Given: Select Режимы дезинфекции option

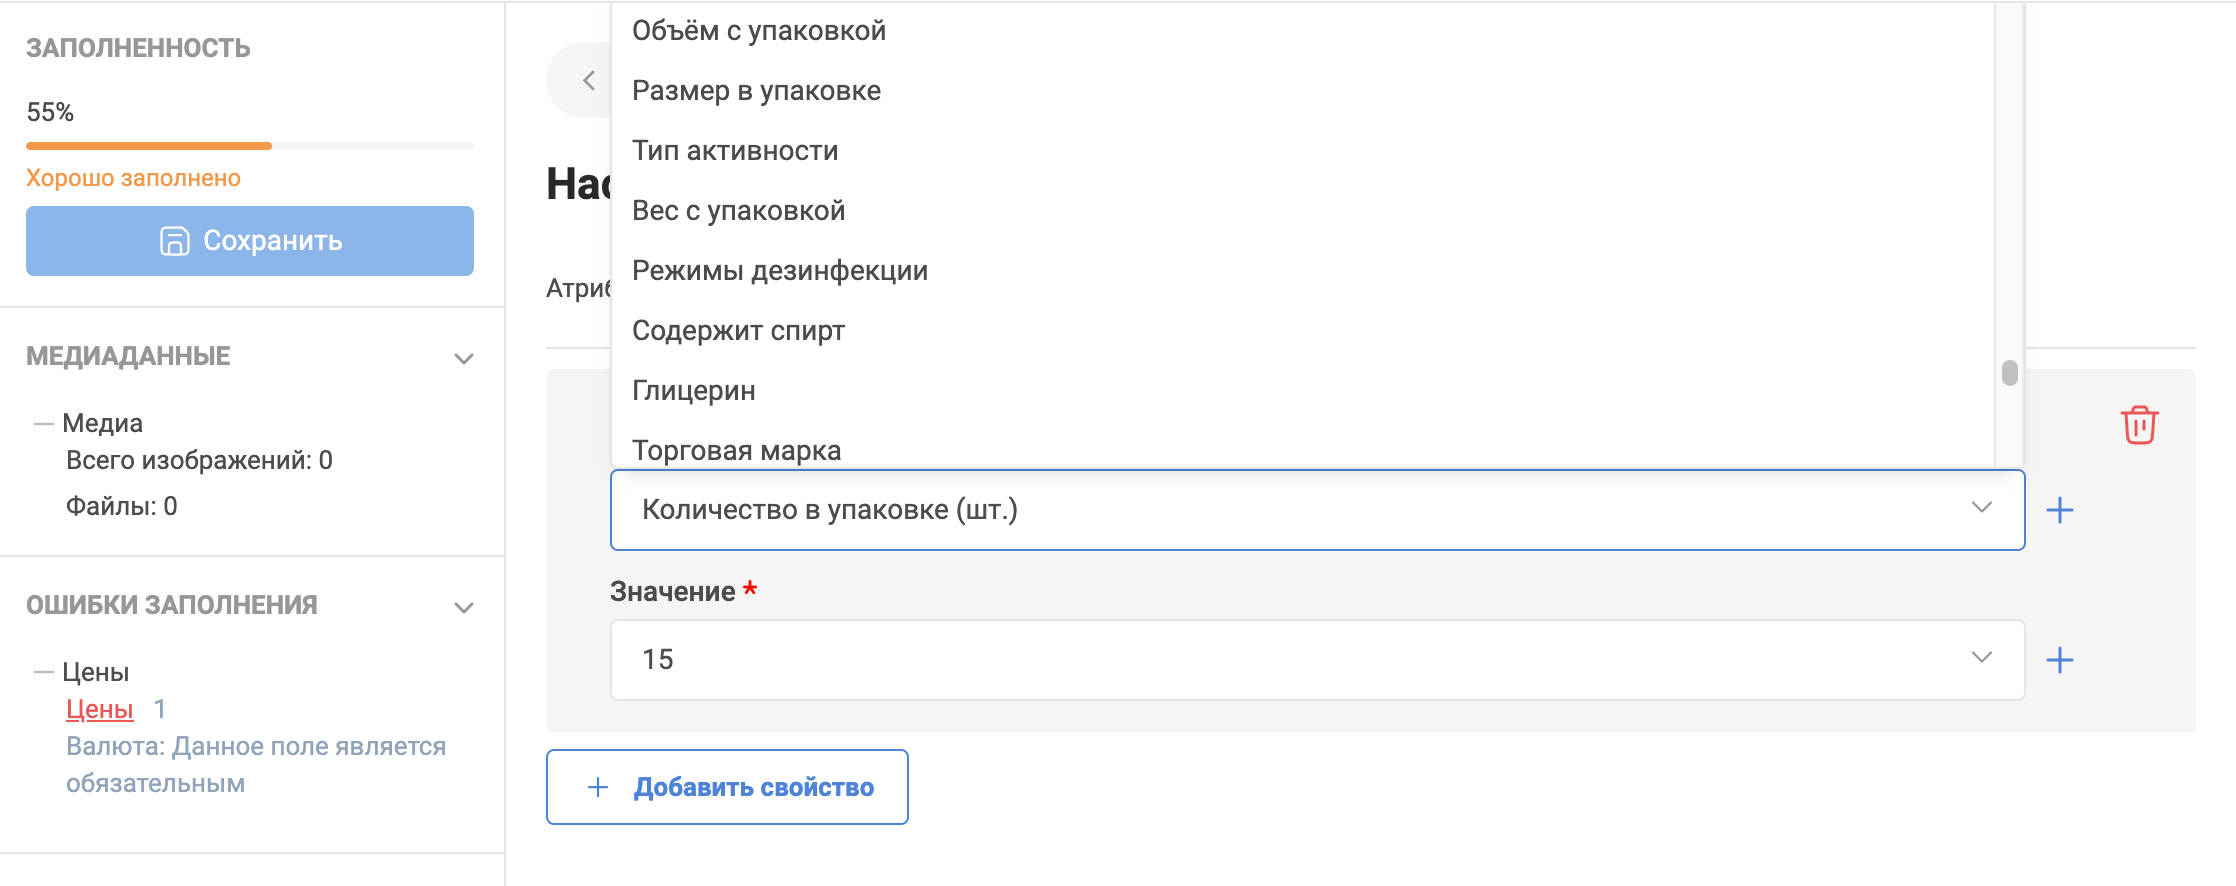Looking at the screenshot, I should click(x=780, y=271).
